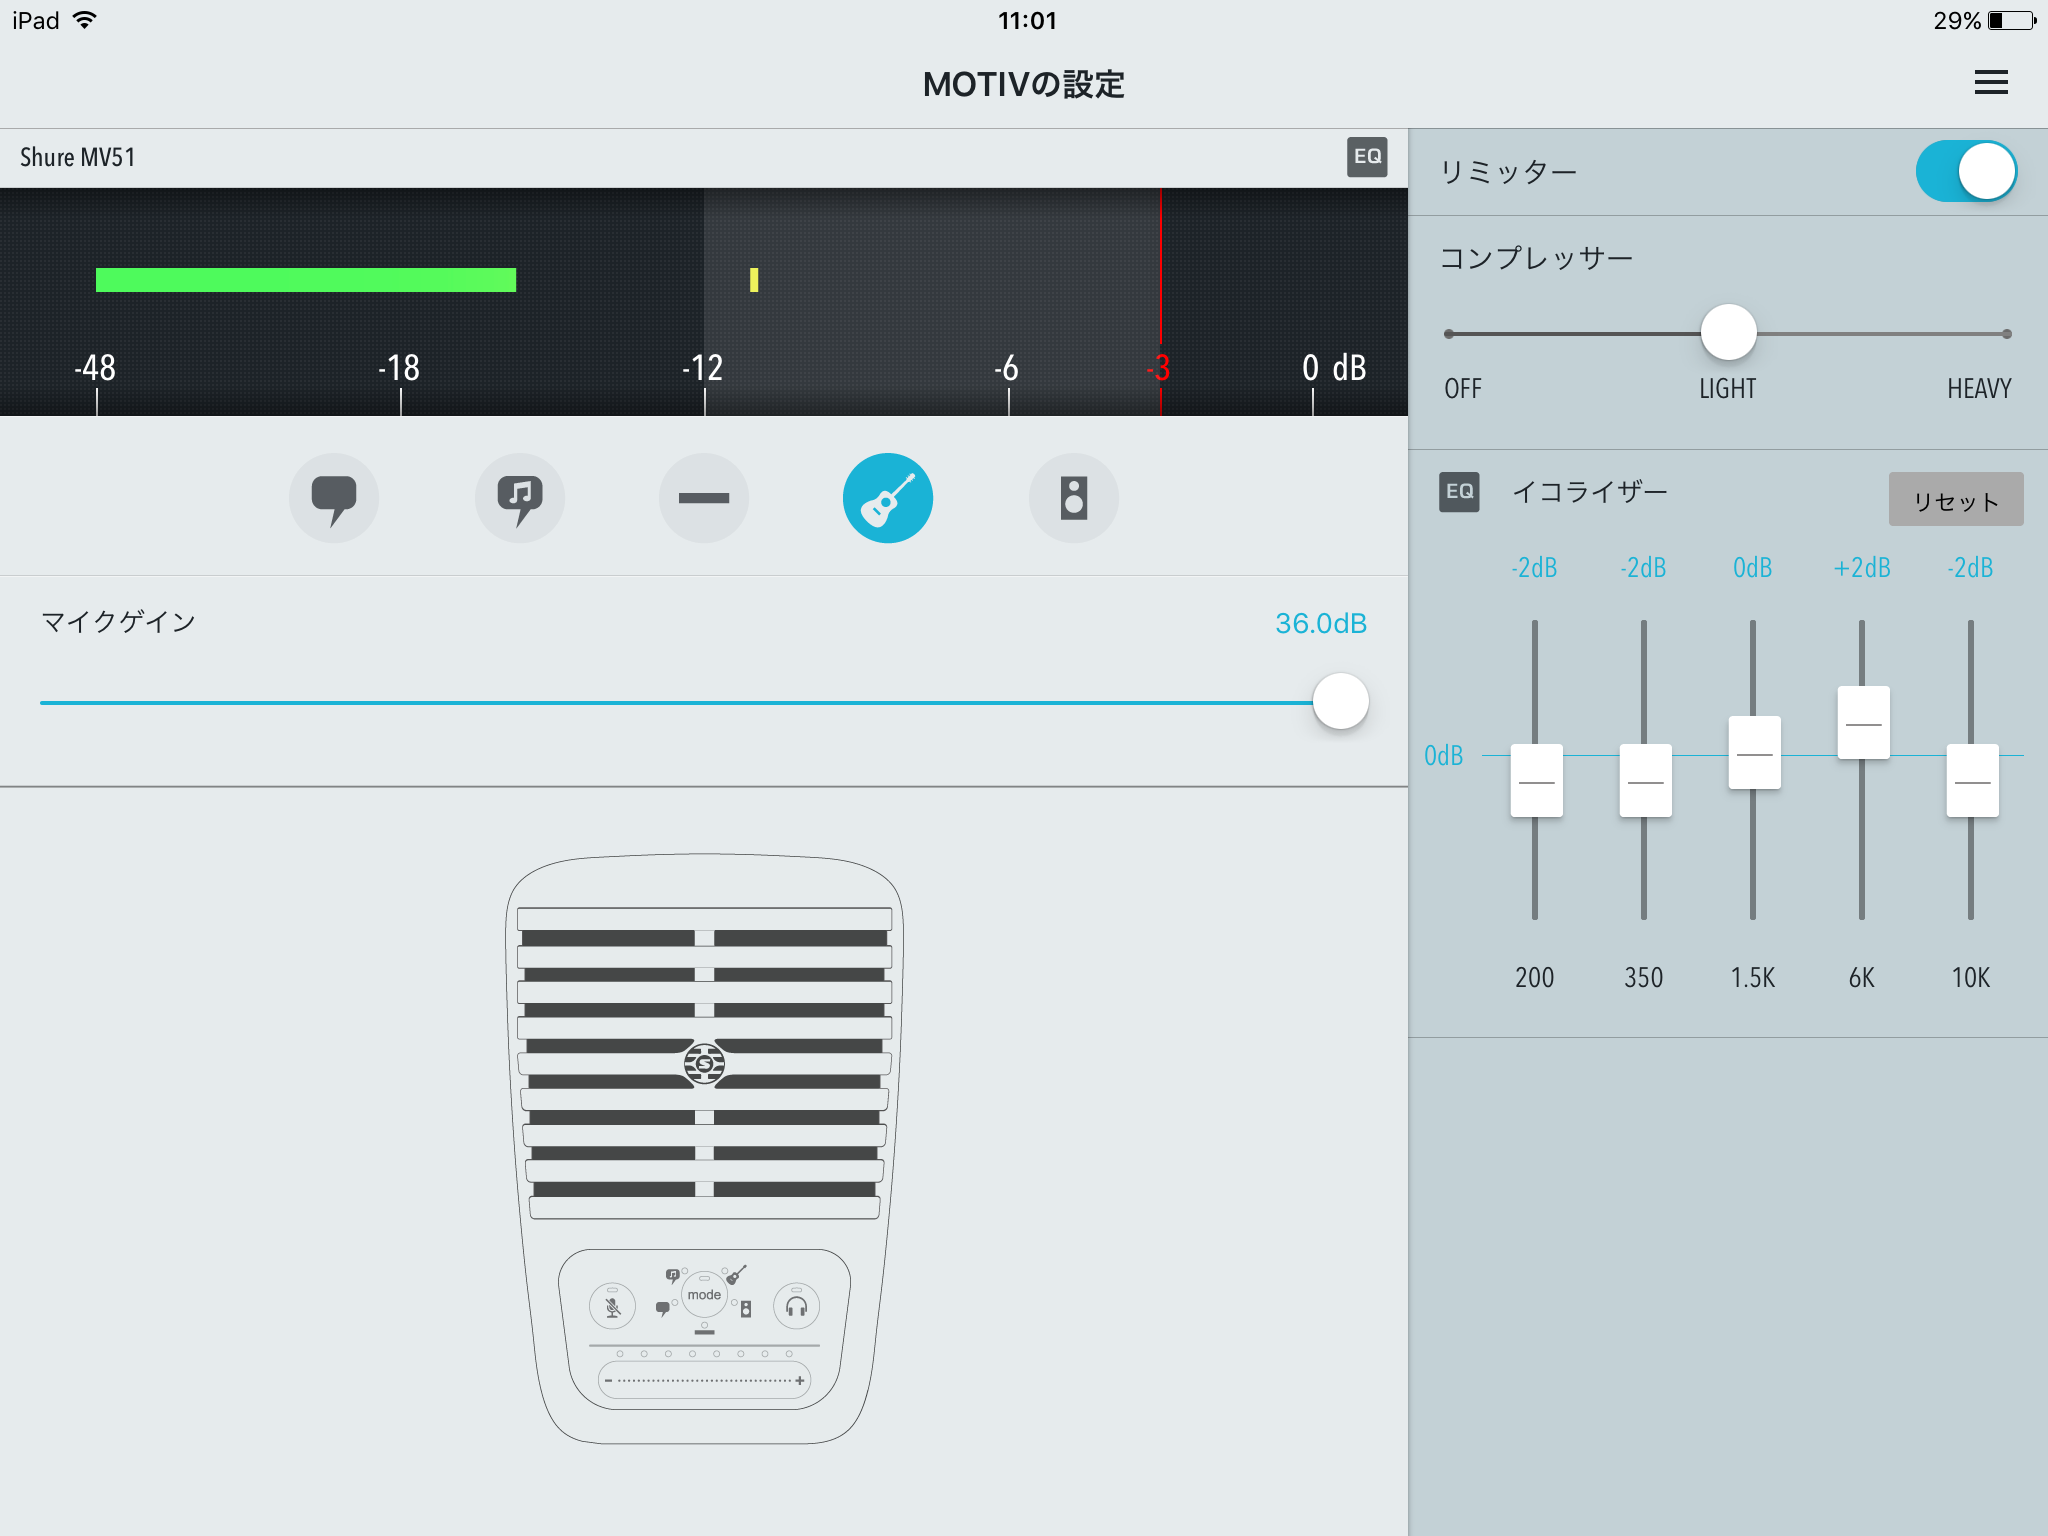Open the hamburger menu at top right
2048x1536 pixels.
click(1991, 82)
